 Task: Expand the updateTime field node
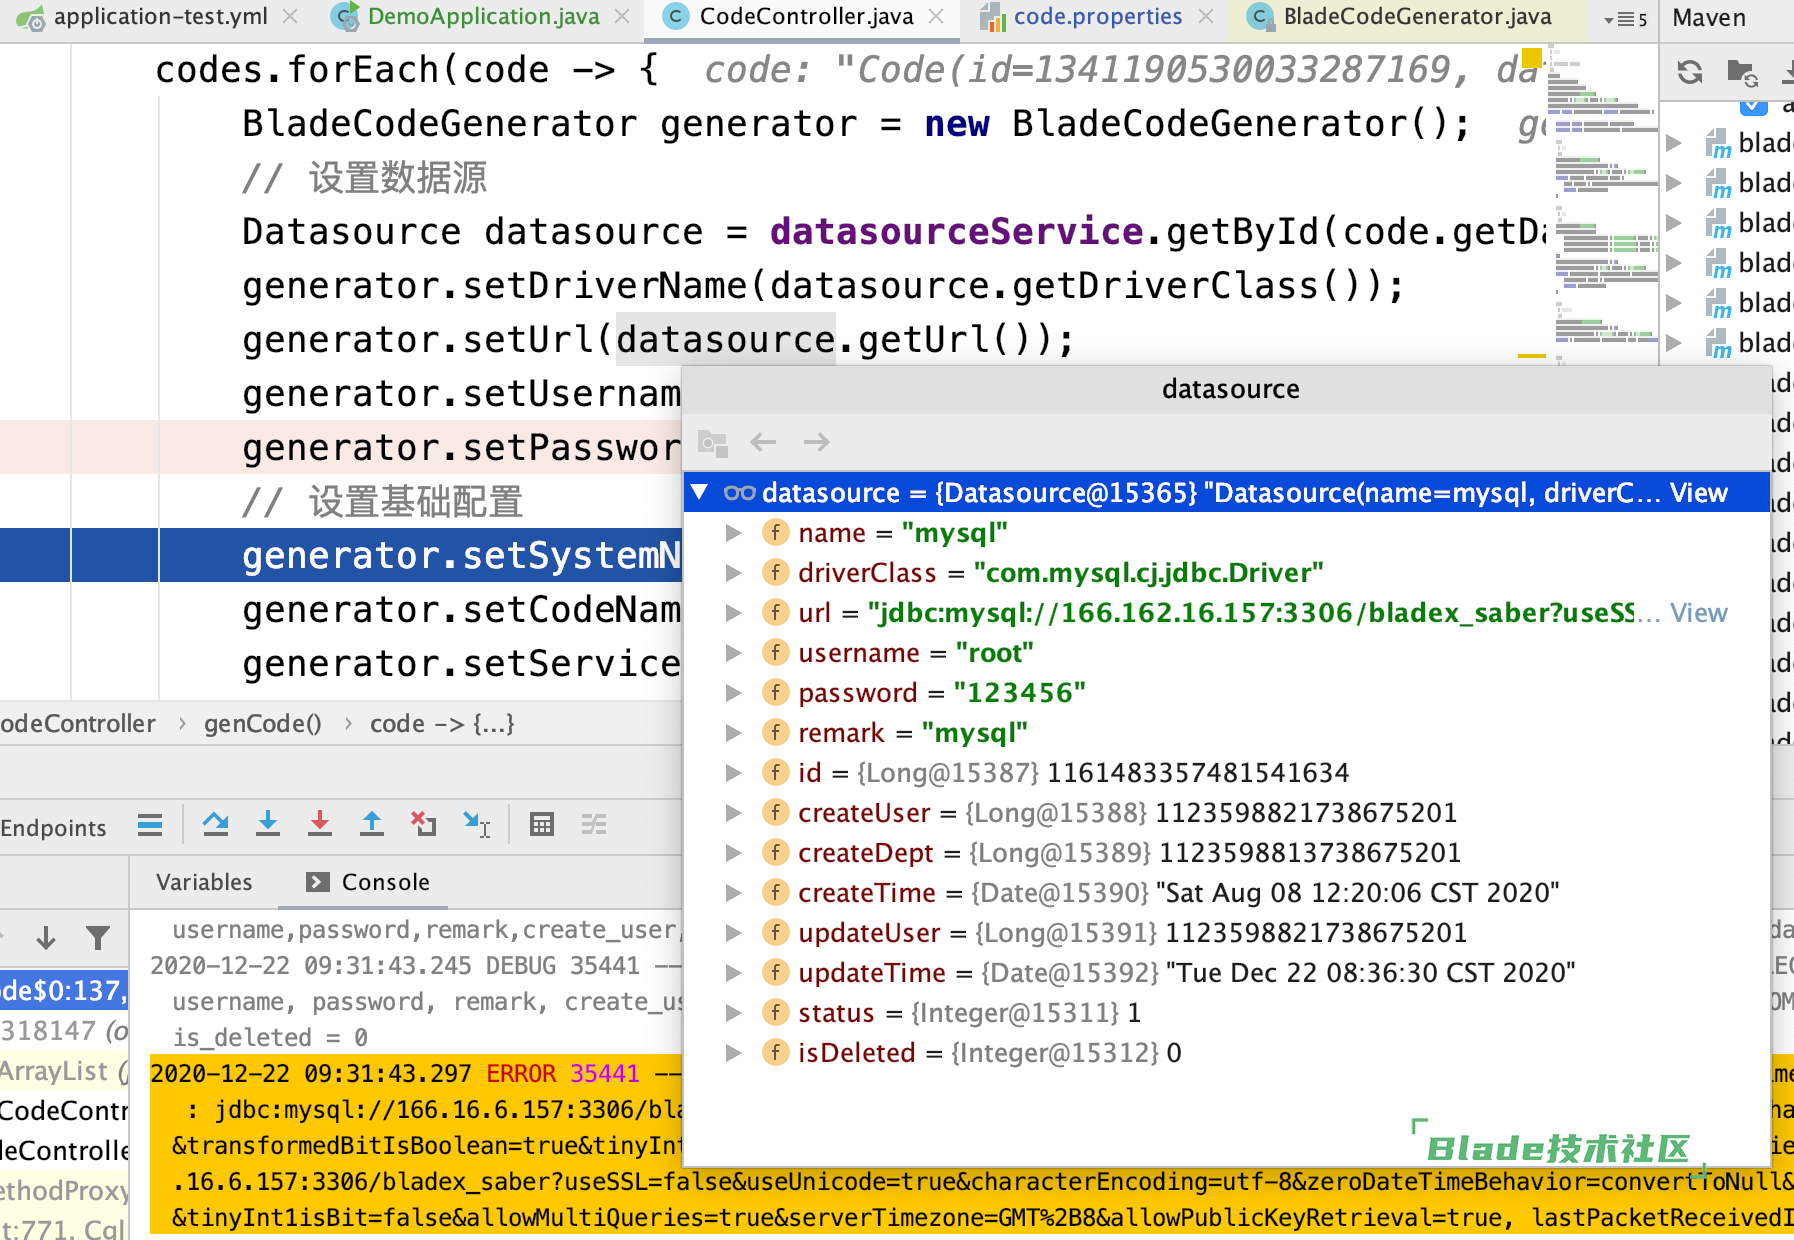point(734,973)
